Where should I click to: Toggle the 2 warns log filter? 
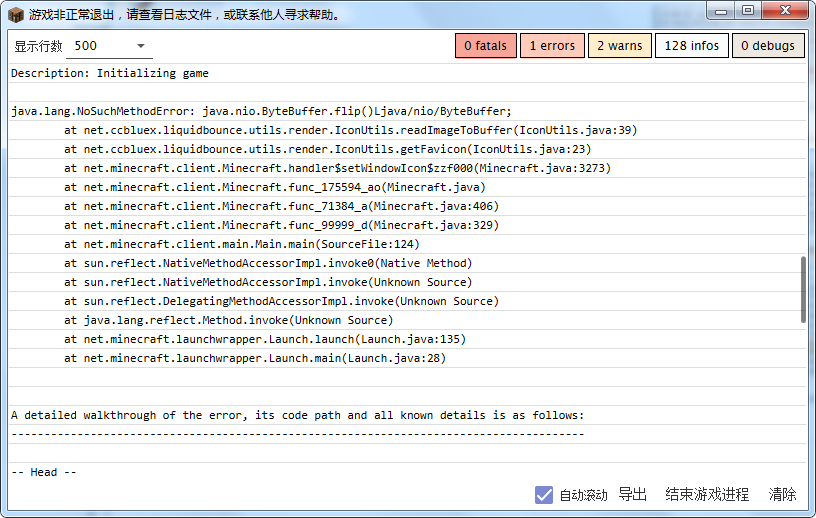[x=619, y=46]
